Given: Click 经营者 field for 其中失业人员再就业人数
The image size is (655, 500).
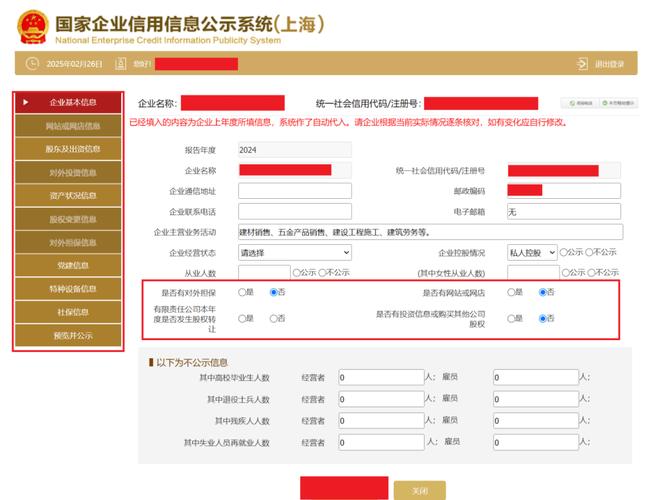Looking at the screenshot, I should [381, 442].
